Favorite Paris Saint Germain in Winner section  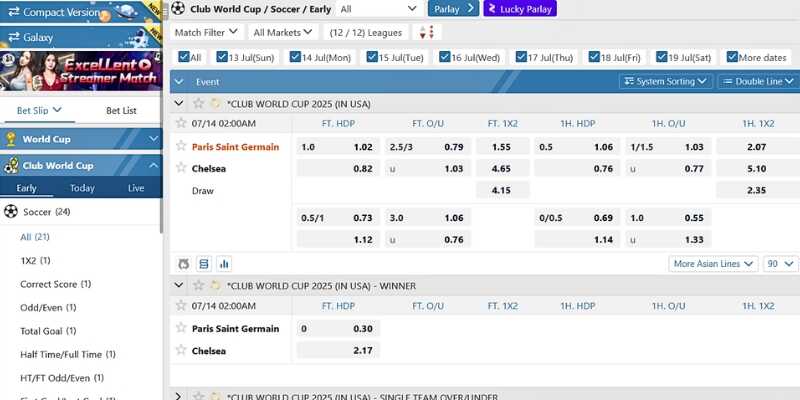pos(181,328)
